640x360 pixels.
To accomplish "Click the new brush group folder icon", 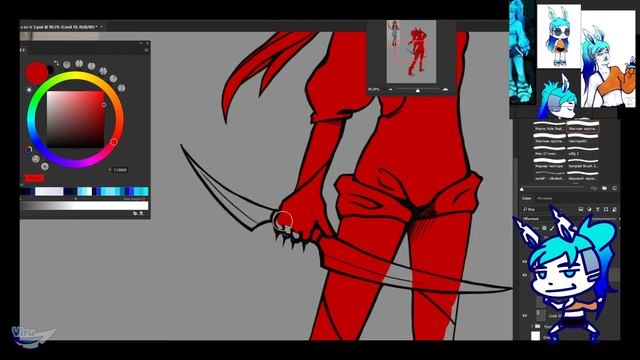I will [604, 188].
